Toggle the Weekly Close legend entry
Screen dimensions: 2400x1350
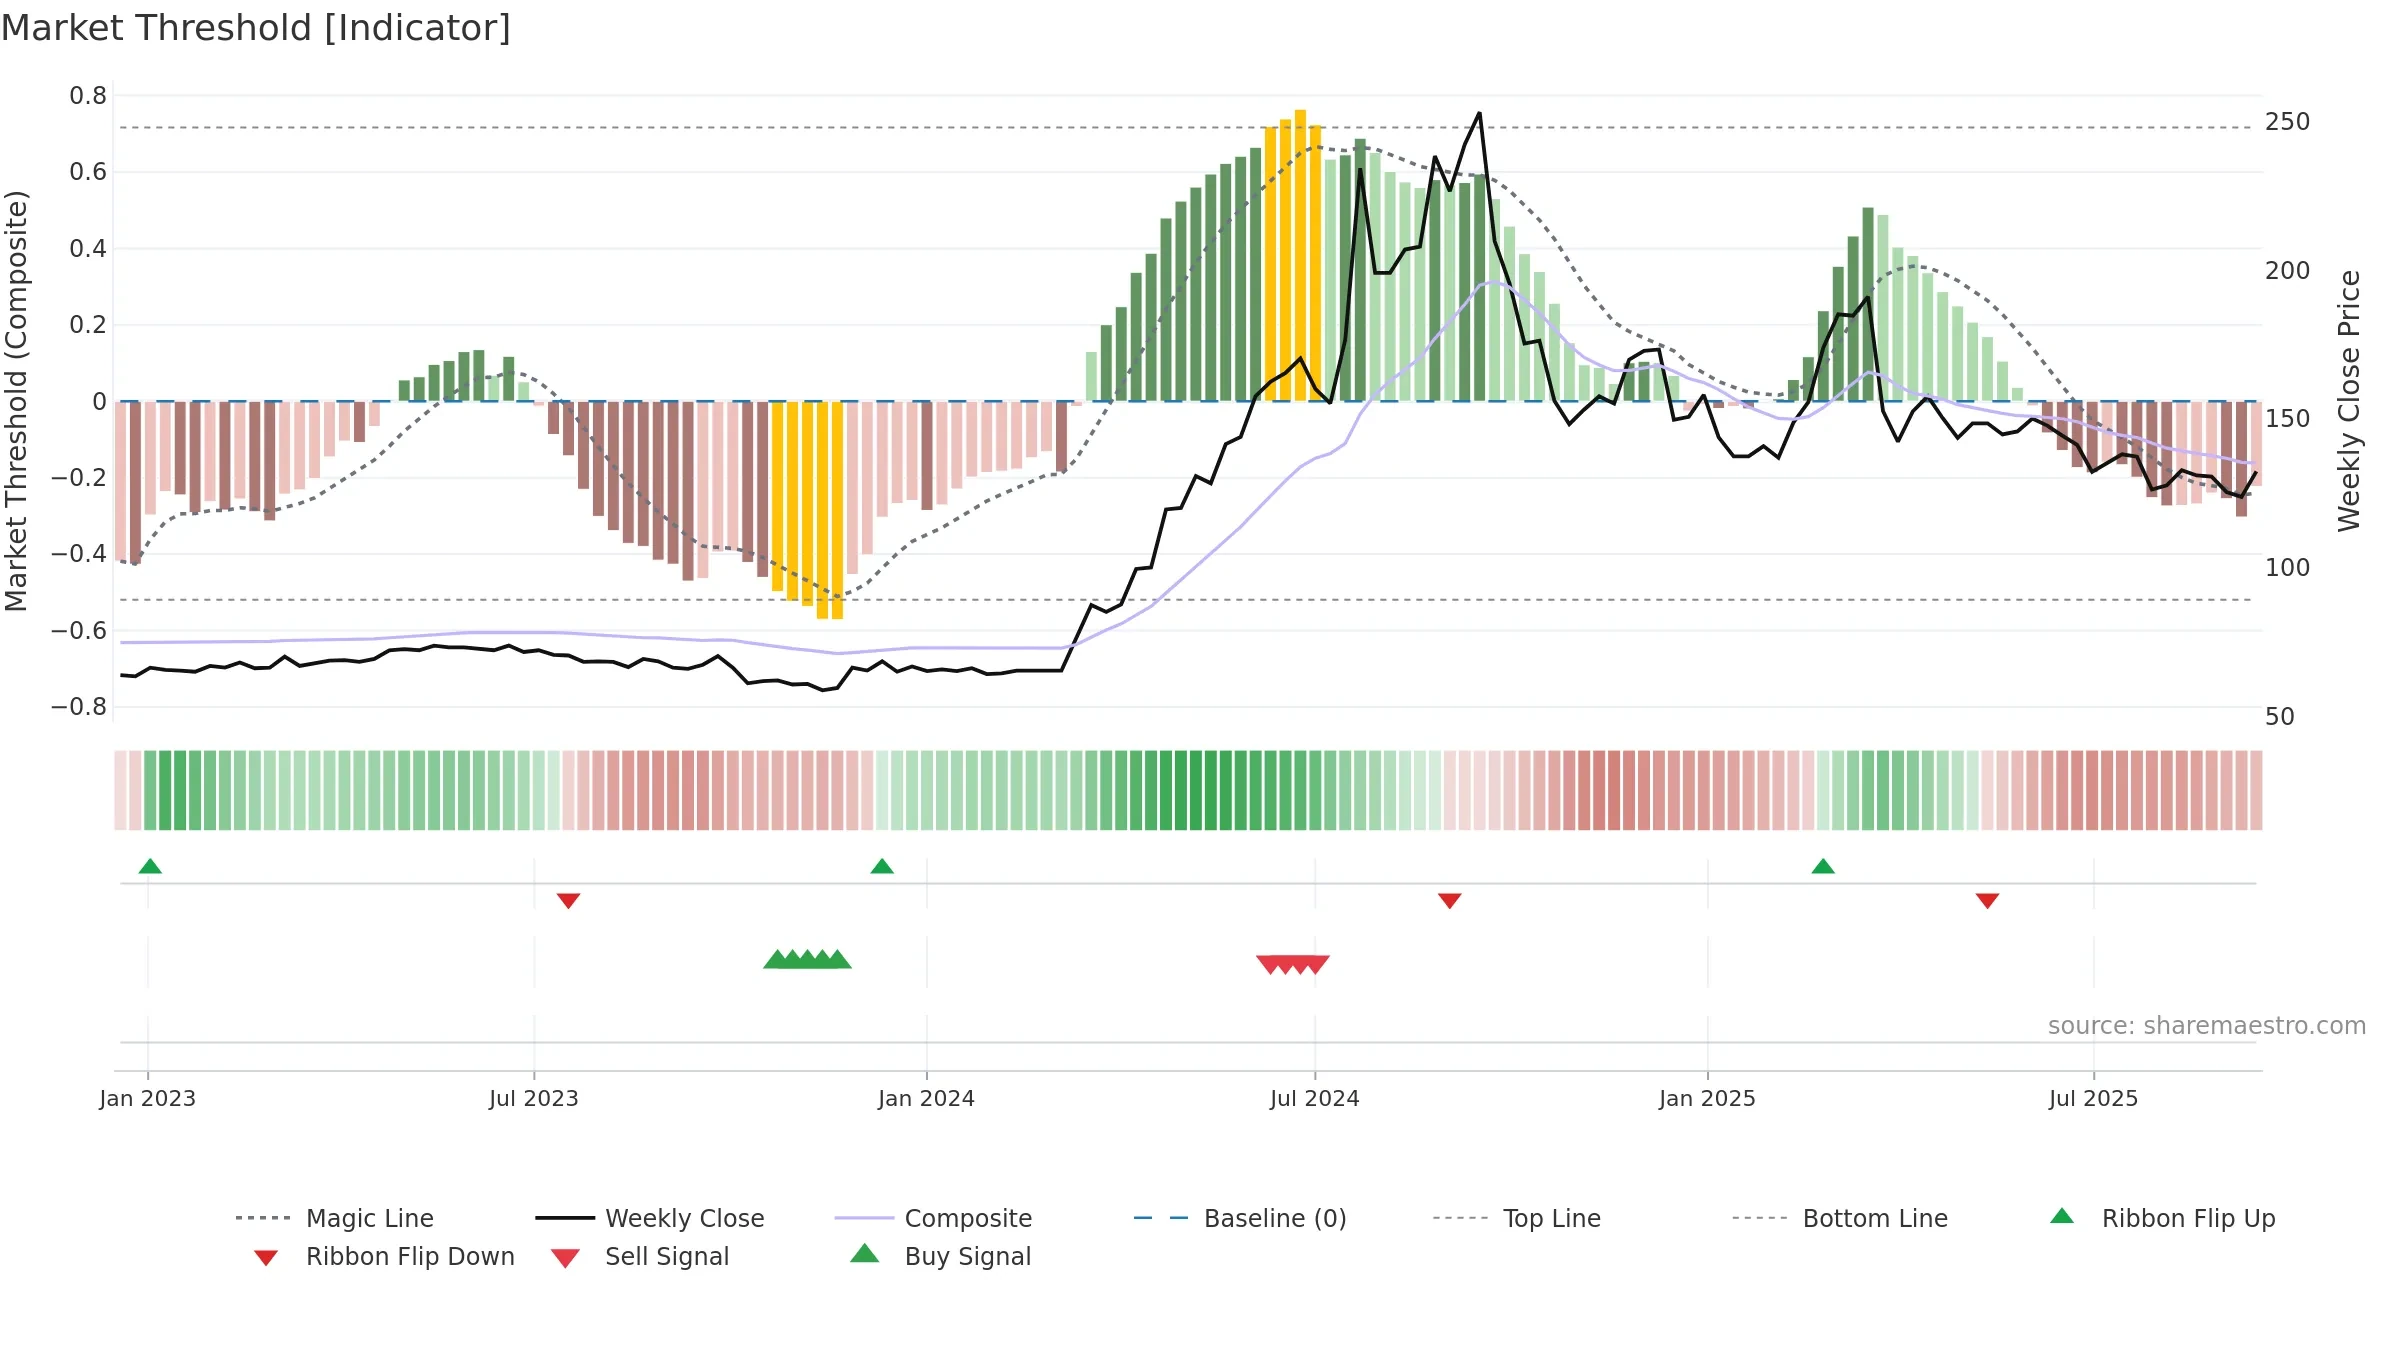click(650, 1218)
